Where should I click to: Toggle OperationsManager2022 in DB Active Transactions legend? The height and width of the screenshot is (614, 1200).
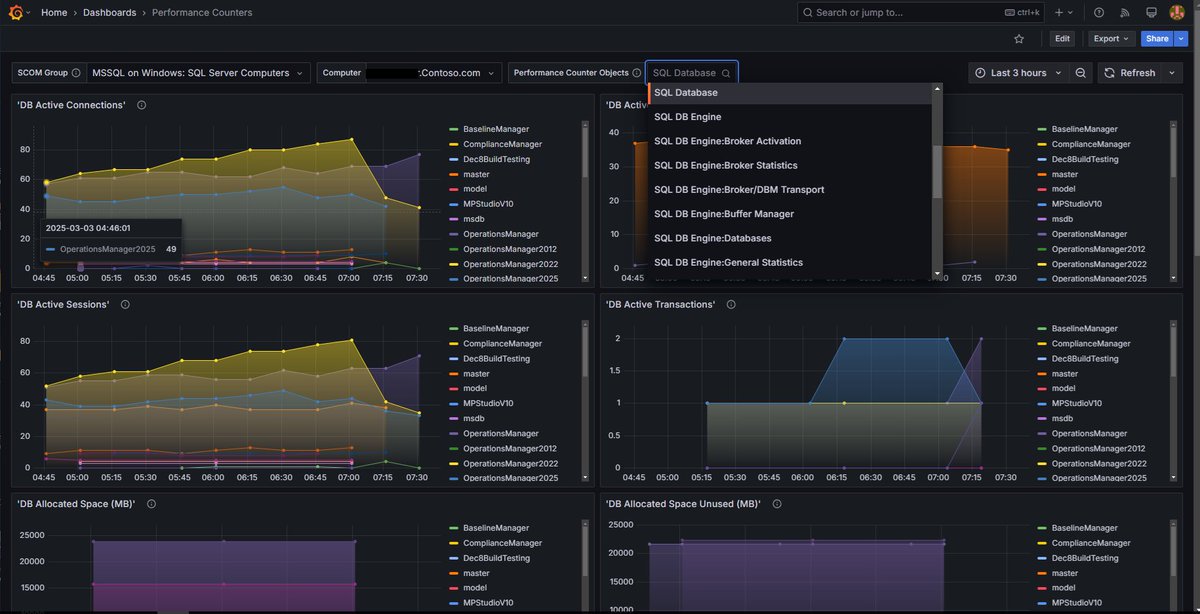tap(1098, 464)
